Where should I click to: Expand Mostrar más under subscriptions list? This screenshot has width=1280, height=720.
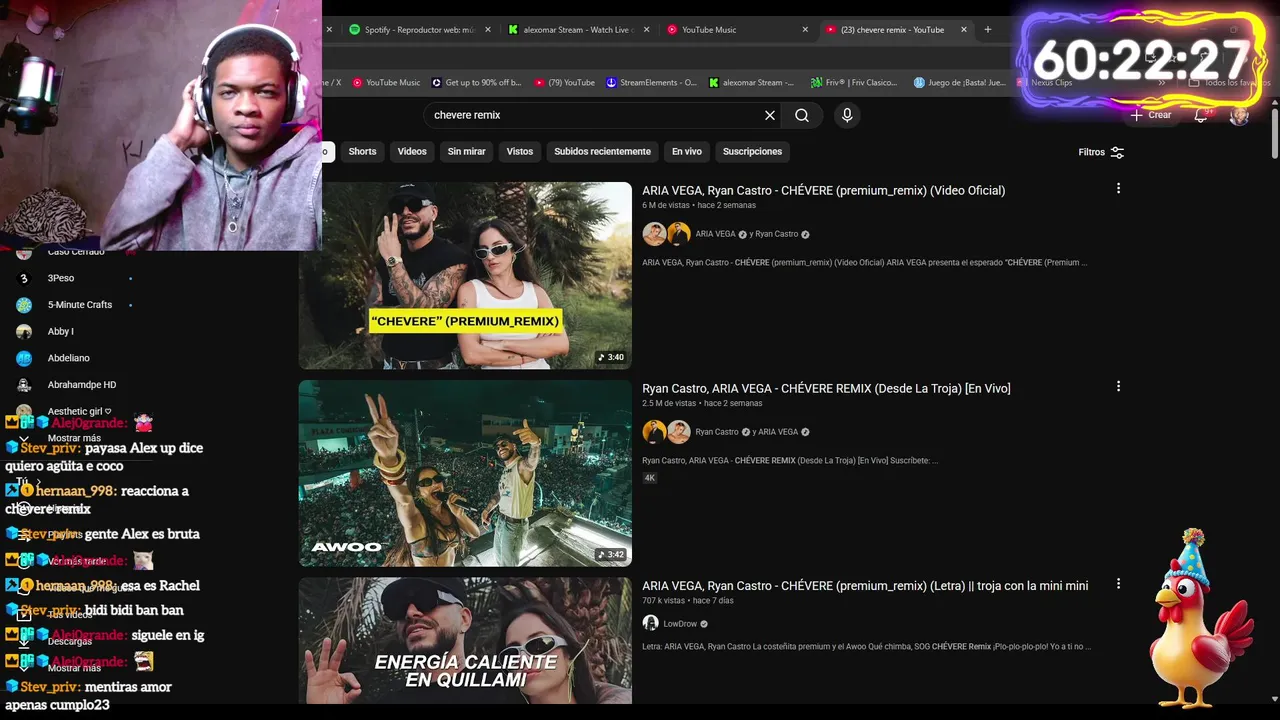point(74,438)
